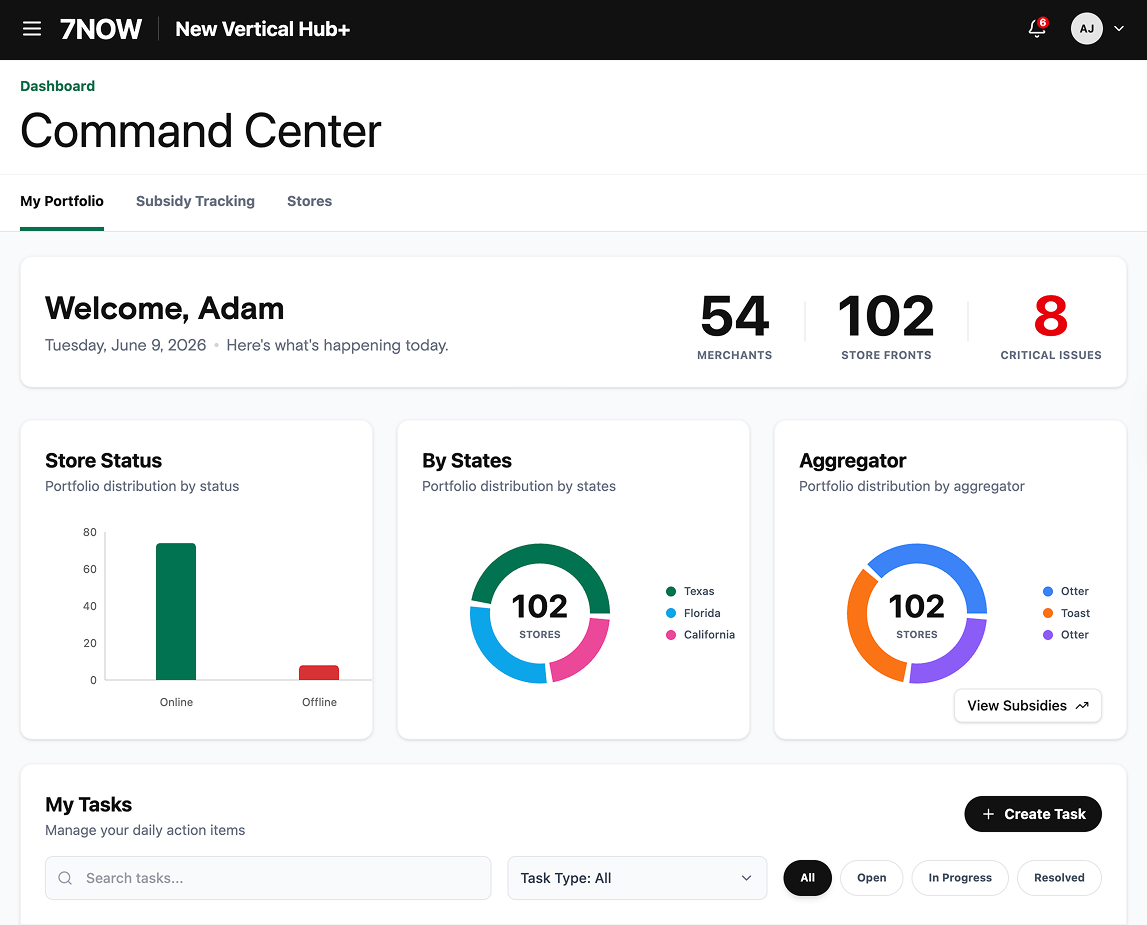1147x925 pixels.
Task: Open the notifications bell
Action: (1037, 29)
